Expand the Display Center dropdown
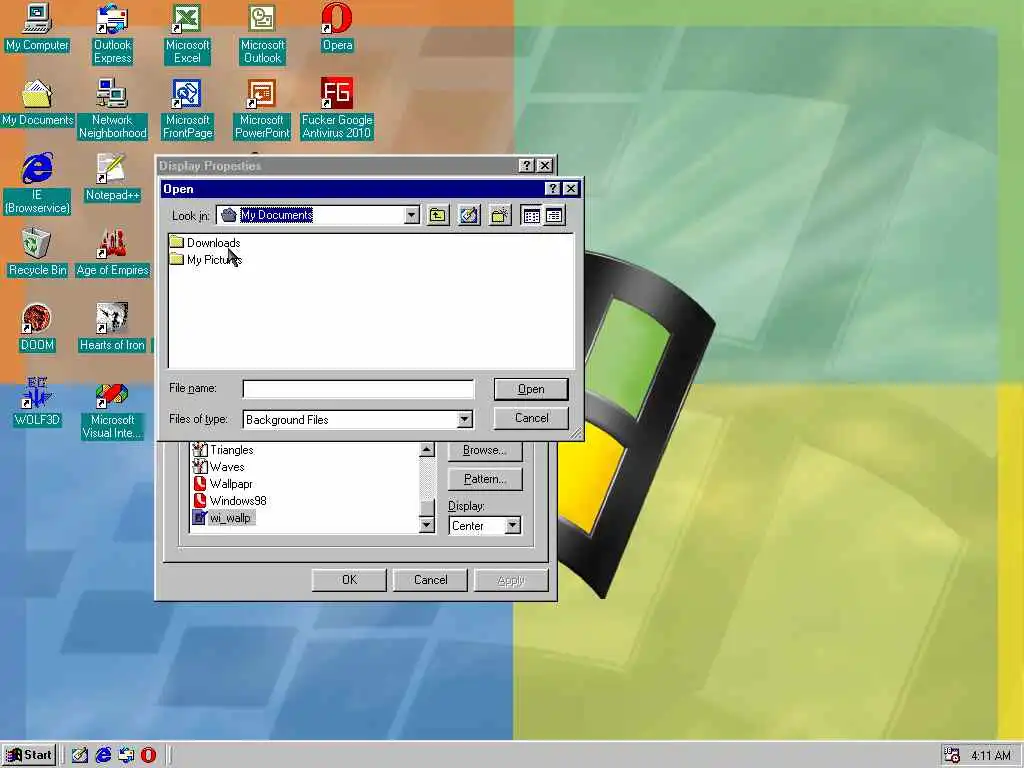Viewport: 1024px width, 768px height. click(513, 525)
